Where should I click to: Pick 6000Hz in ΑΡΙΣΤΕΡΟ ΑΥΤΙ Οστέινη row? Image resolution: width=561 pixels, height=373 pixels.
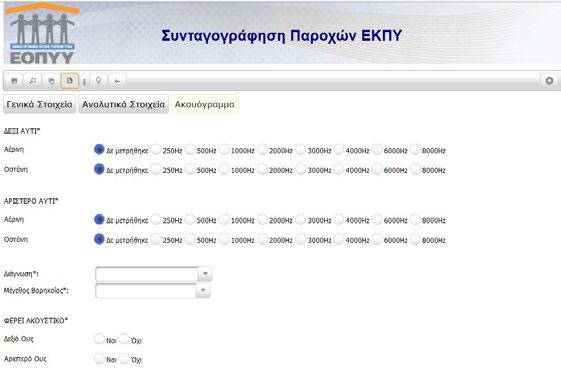click(377, 239)
